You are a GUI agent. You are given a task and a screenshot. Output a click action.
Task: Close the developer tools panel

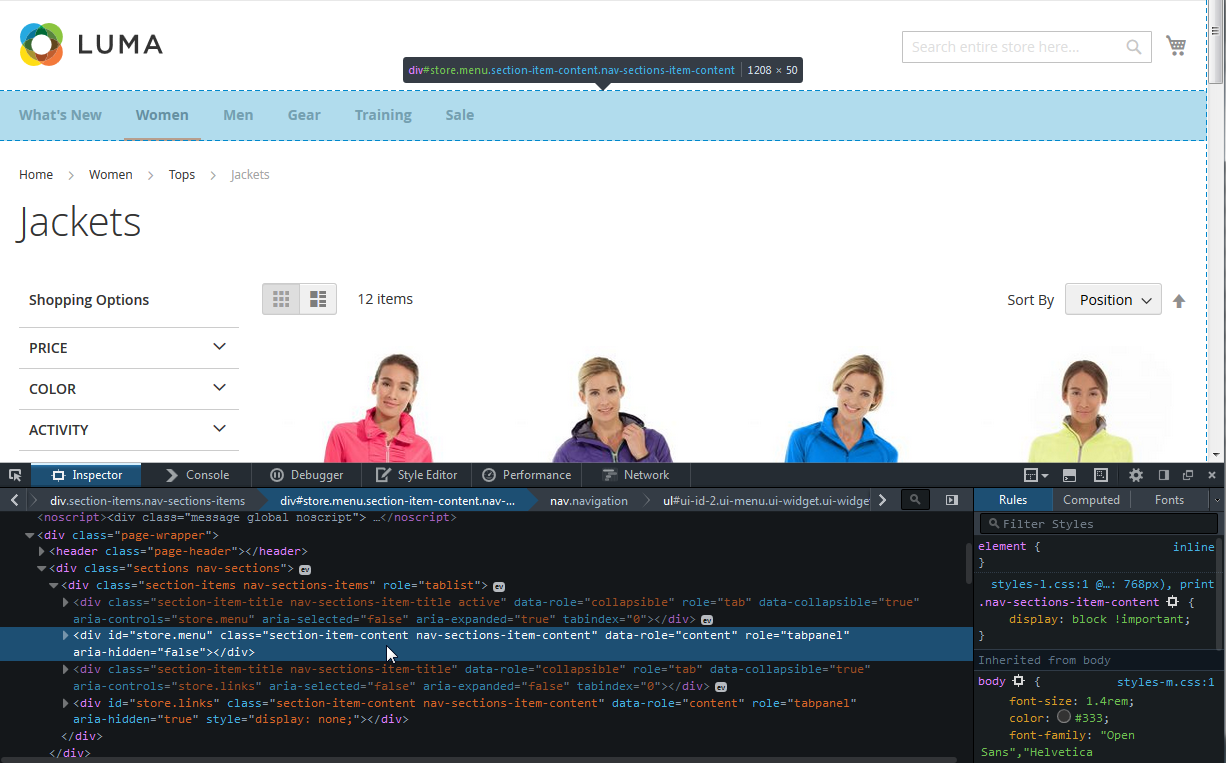1212,475
